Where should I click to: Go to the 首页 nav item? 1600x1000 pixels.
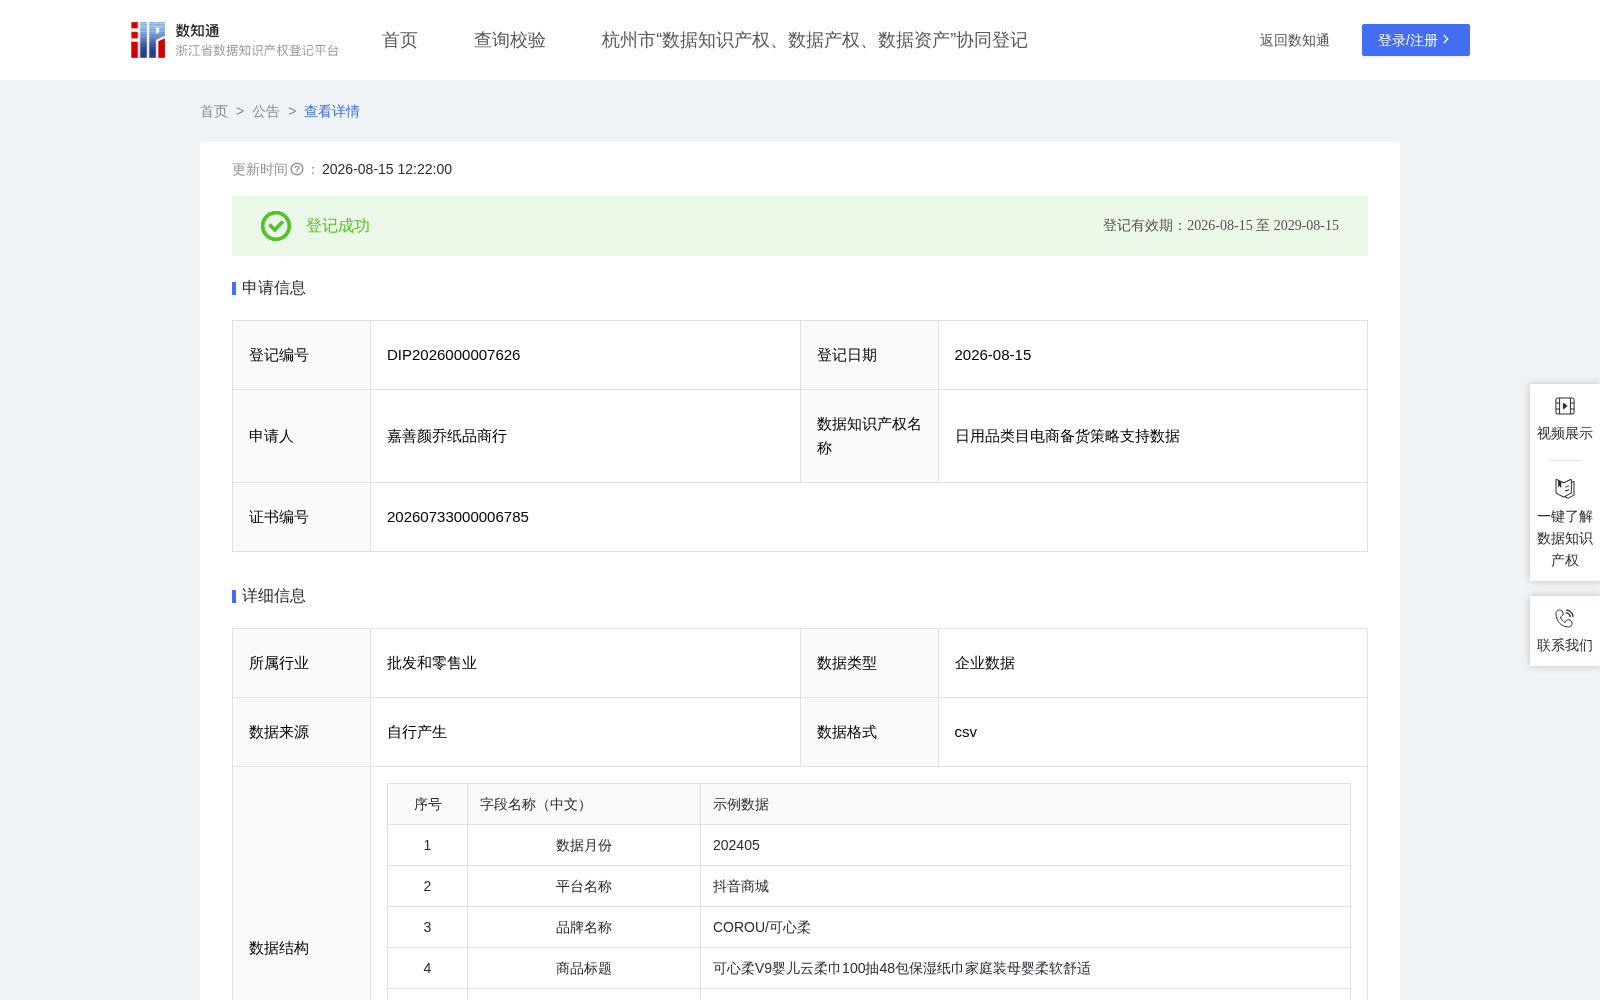point(400,40)
